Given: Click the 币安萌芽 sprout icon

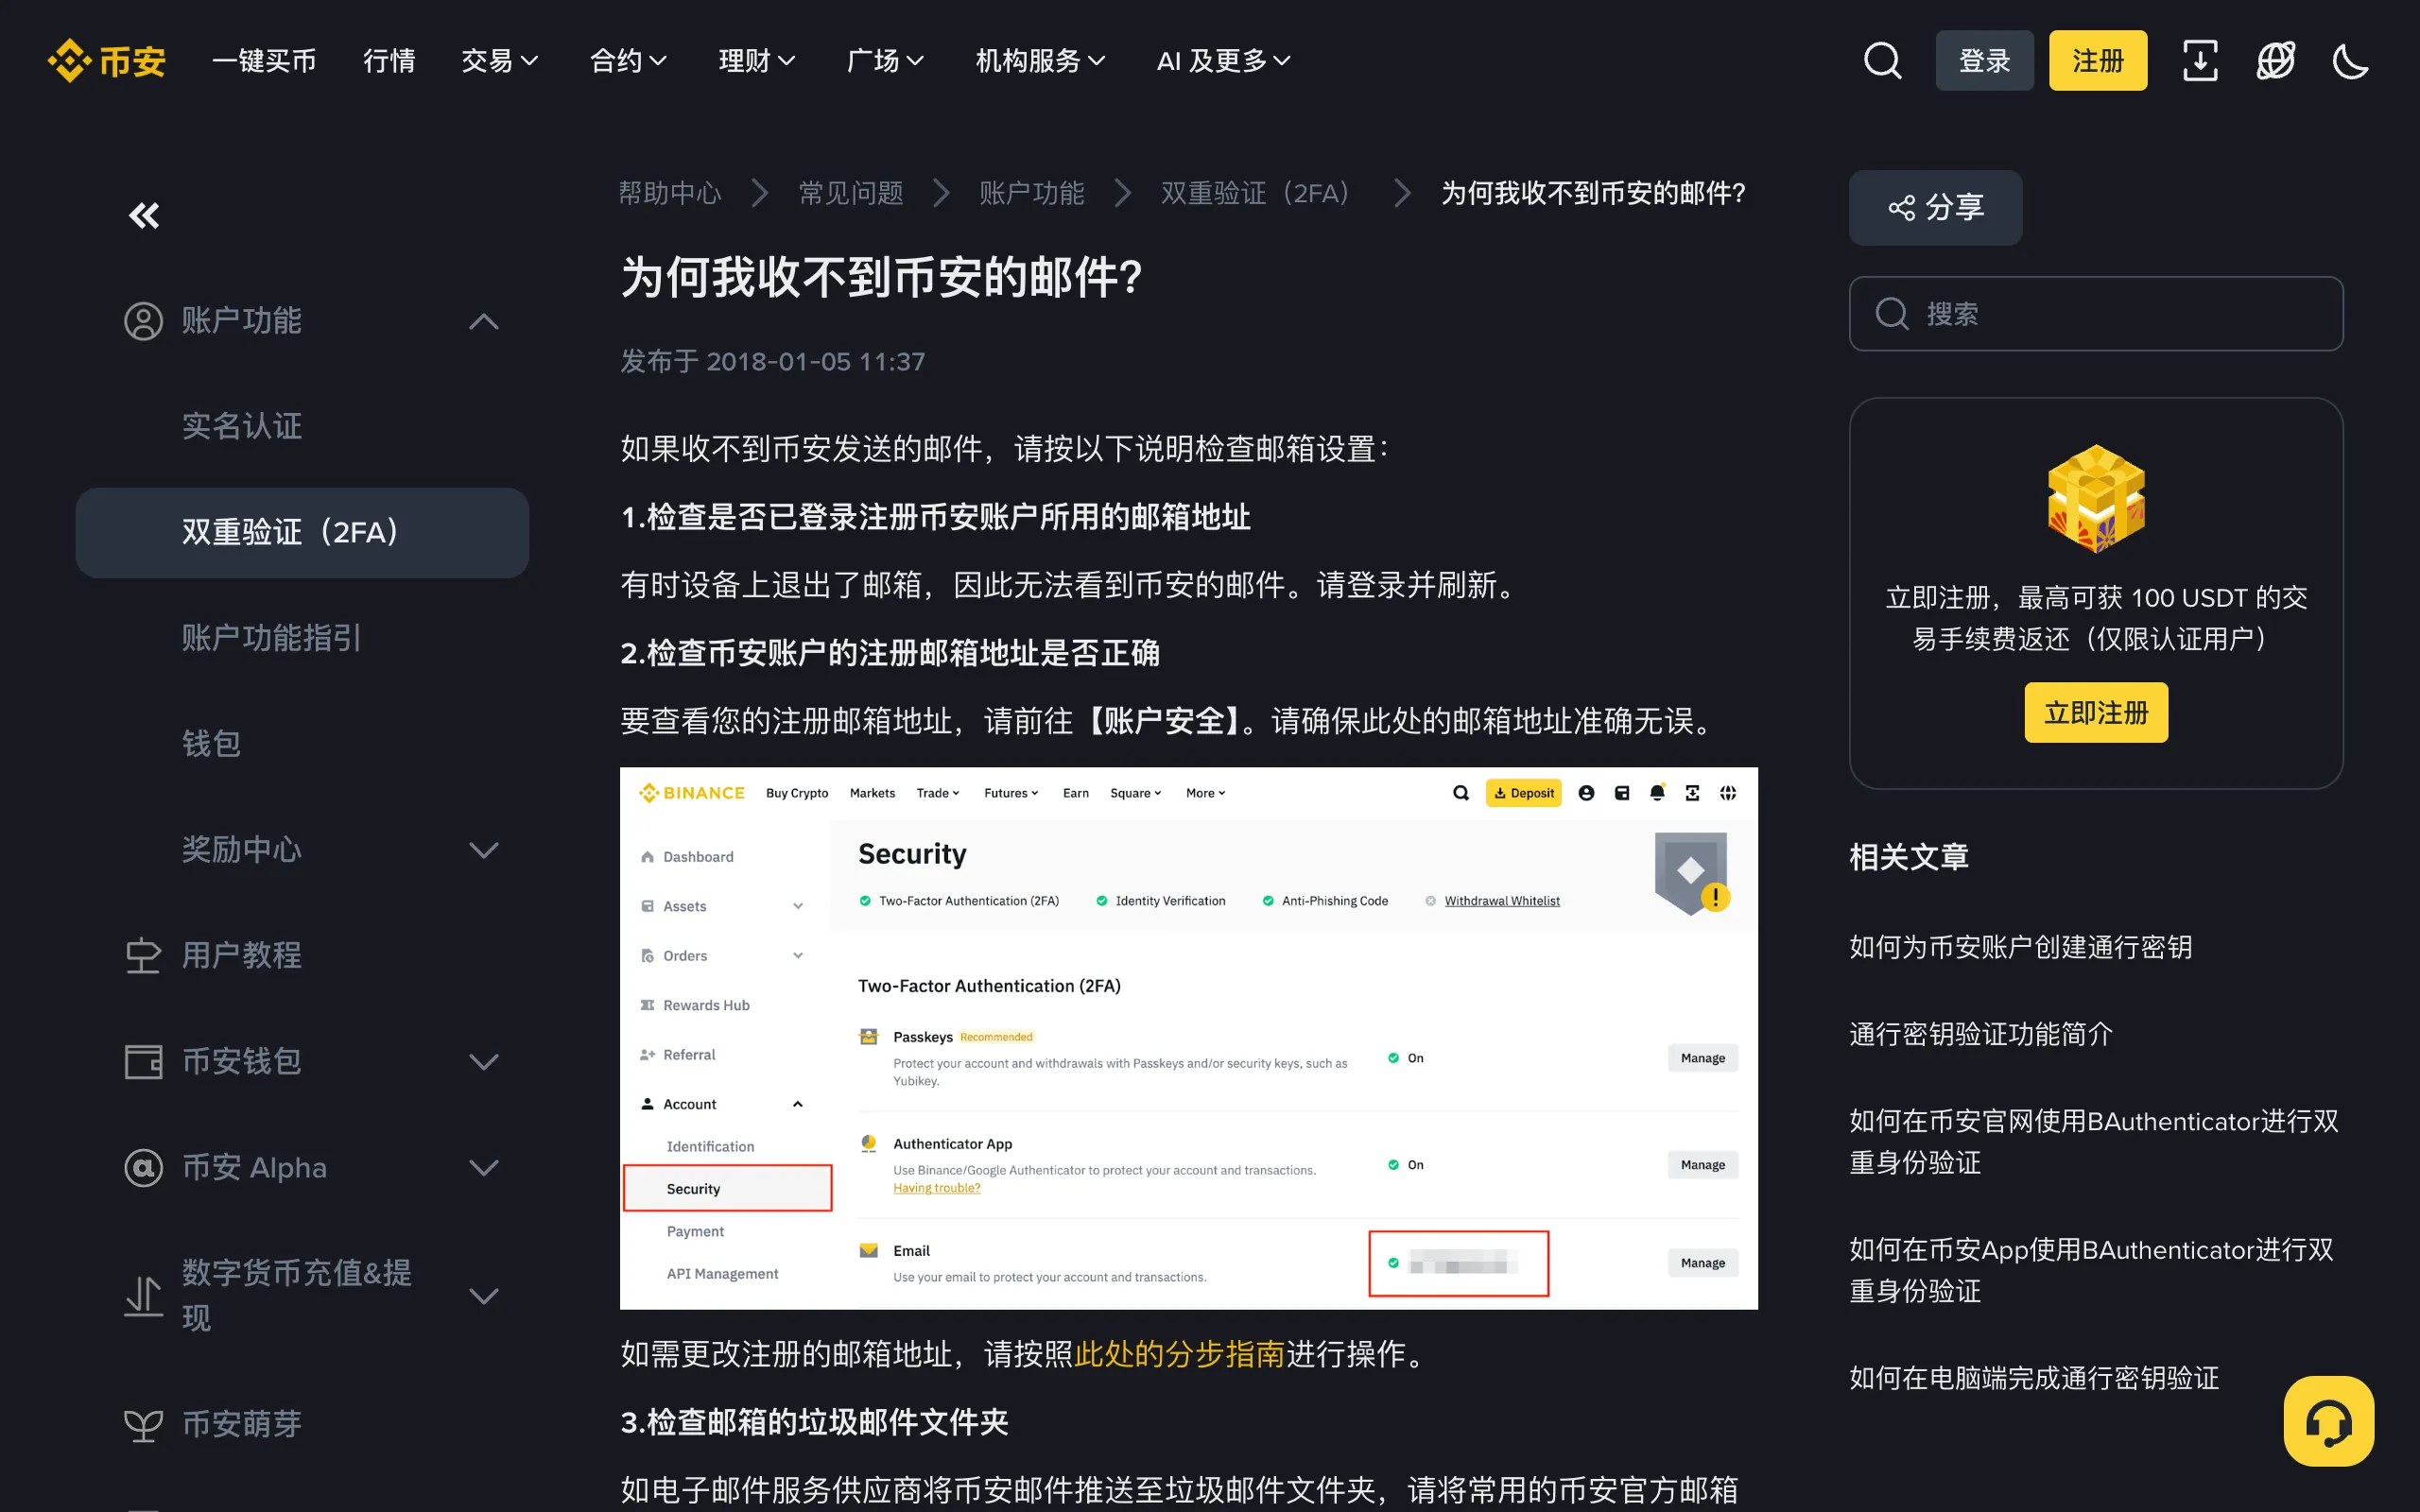Looking at the screenshot, I should [143, 1424].
